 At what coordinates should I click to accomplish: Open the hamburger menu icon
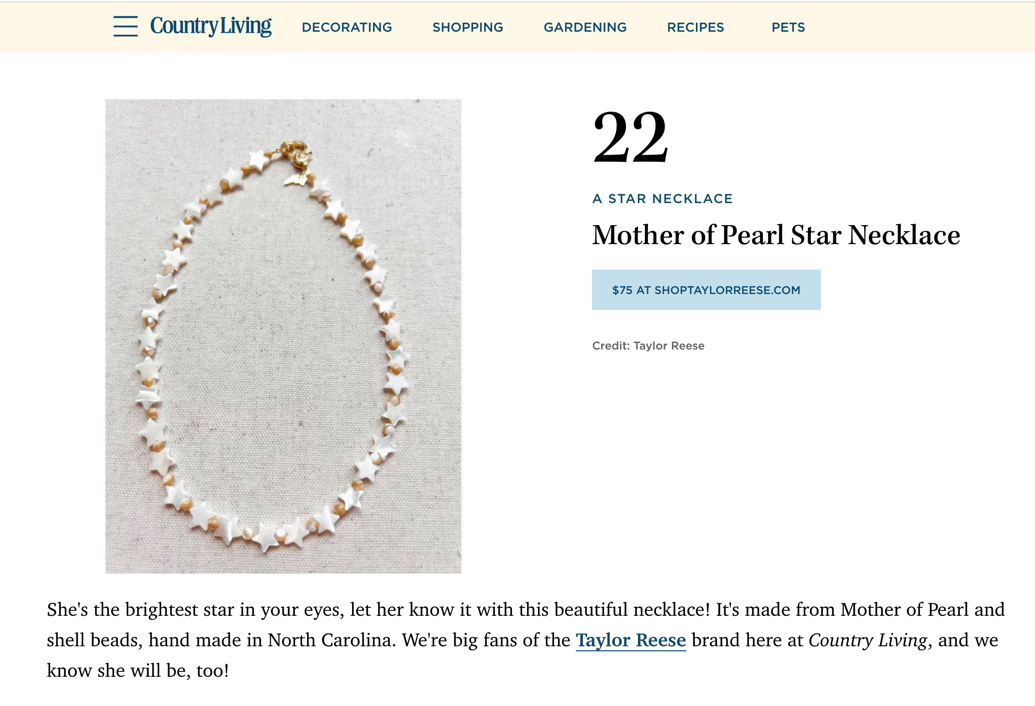click(125, 27)
